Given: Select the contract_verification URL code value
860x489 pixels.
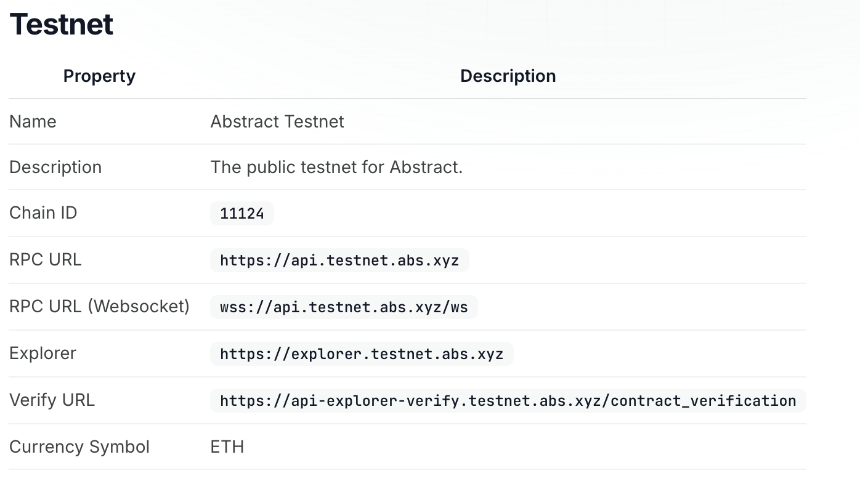Looking at the screenshot, I should 508,401.
